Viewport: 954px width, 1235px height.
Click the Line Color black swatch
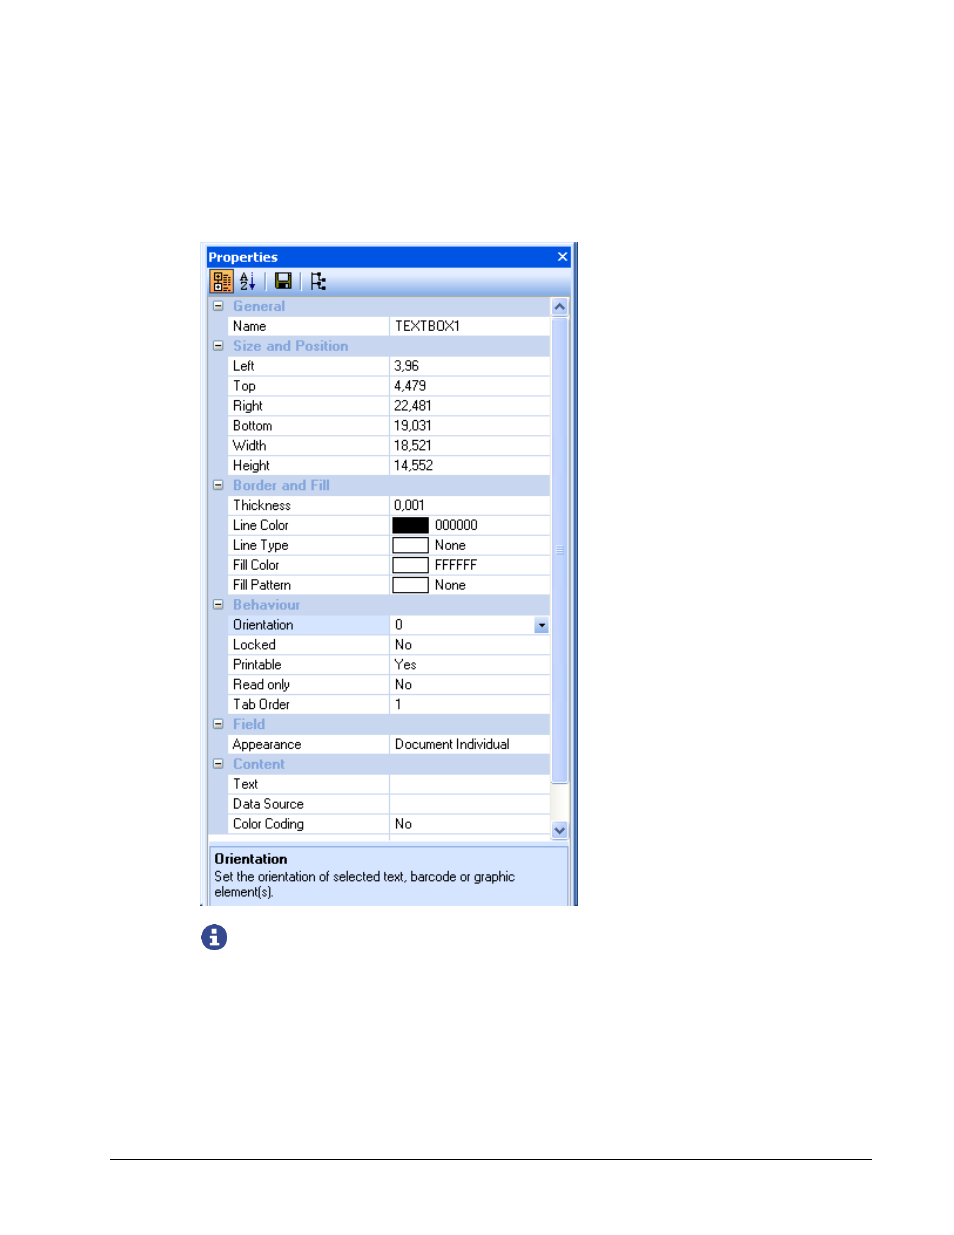point(410,525)
